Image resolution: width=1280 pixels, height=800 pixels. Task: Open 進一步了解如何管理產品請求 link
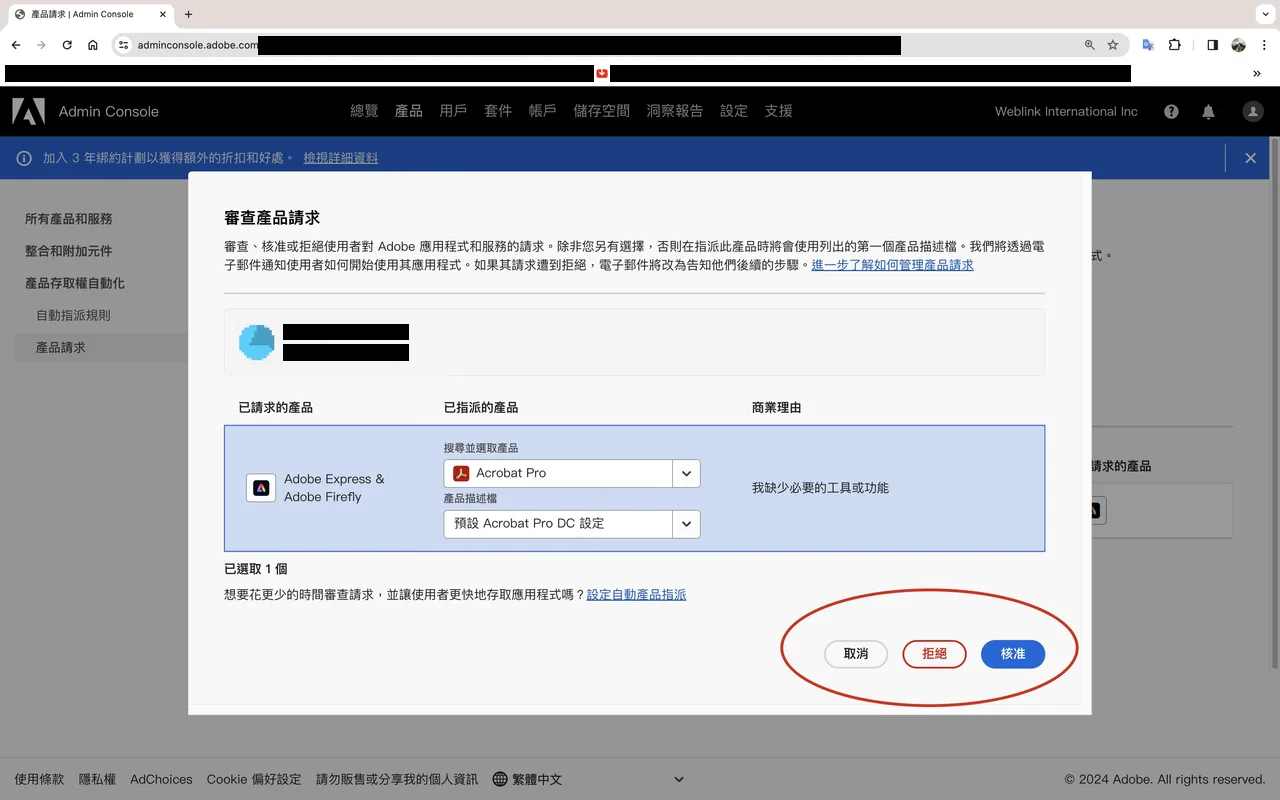tap(892, 265)
